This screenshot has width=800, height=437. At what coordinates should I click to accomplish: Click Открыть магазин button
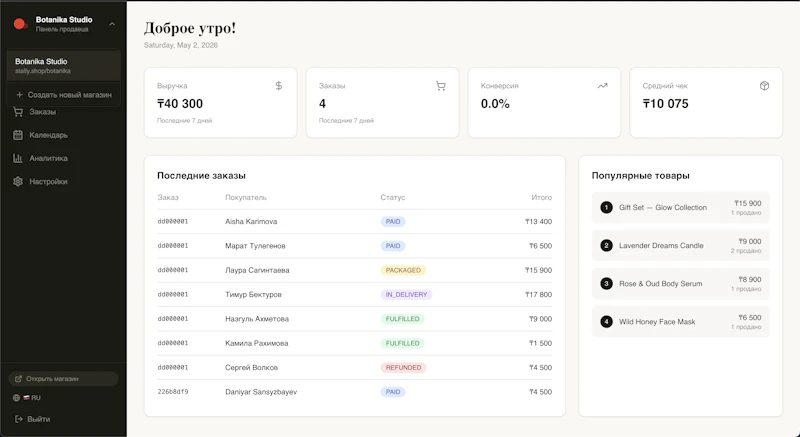pos(63,379)
